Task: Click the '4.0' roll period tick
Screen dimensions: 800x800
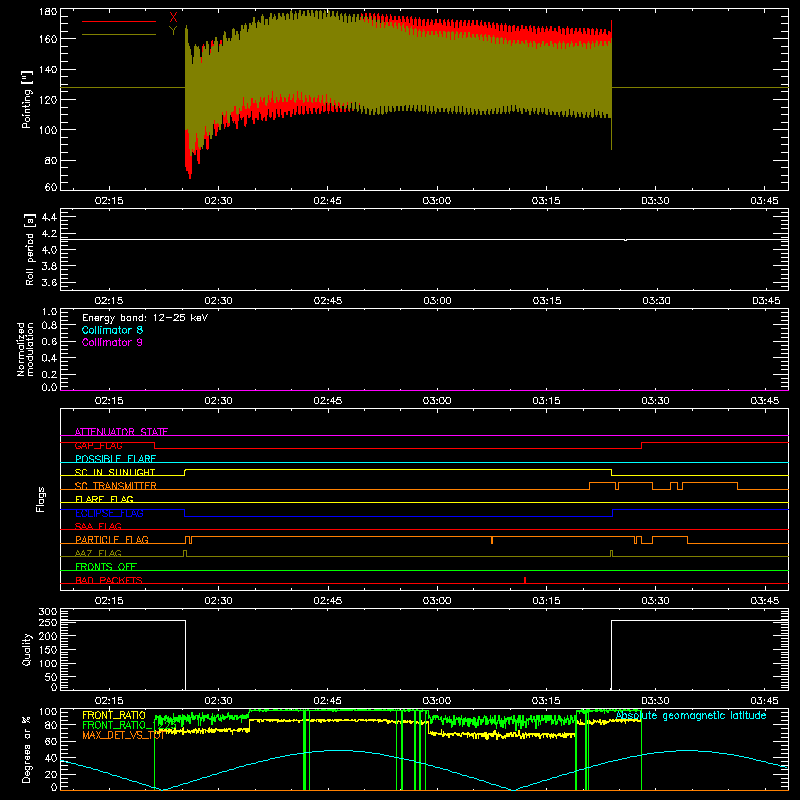Action: 49,250
